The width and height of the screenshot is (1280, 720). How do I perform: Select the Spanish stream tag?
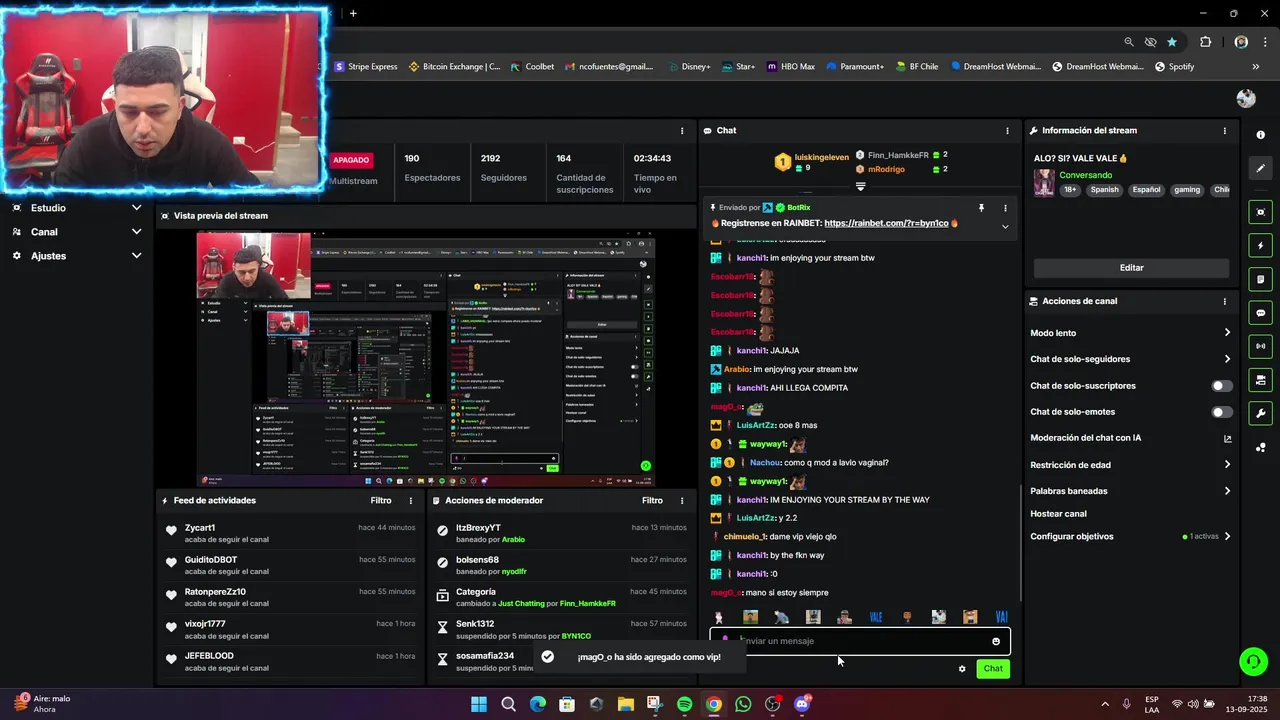[1104, 190]
